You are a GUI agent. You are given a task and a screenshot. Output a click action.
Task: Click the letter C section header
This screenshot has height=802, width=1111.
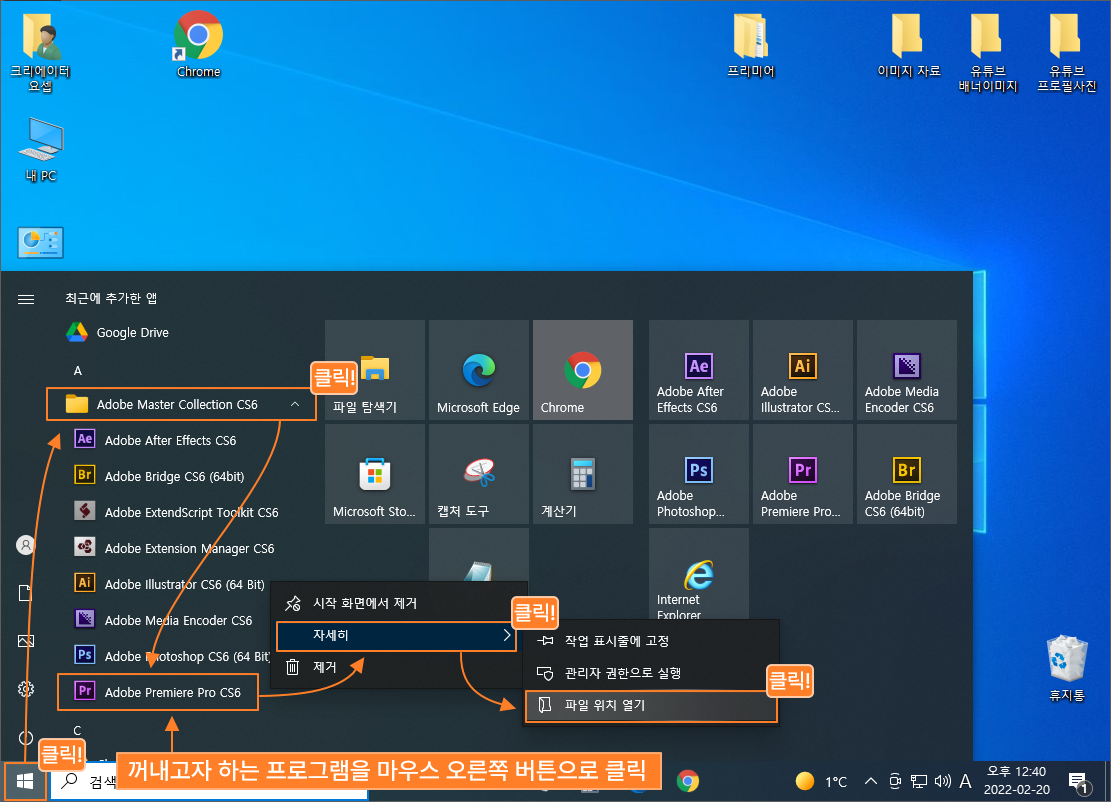pos(77,730)
